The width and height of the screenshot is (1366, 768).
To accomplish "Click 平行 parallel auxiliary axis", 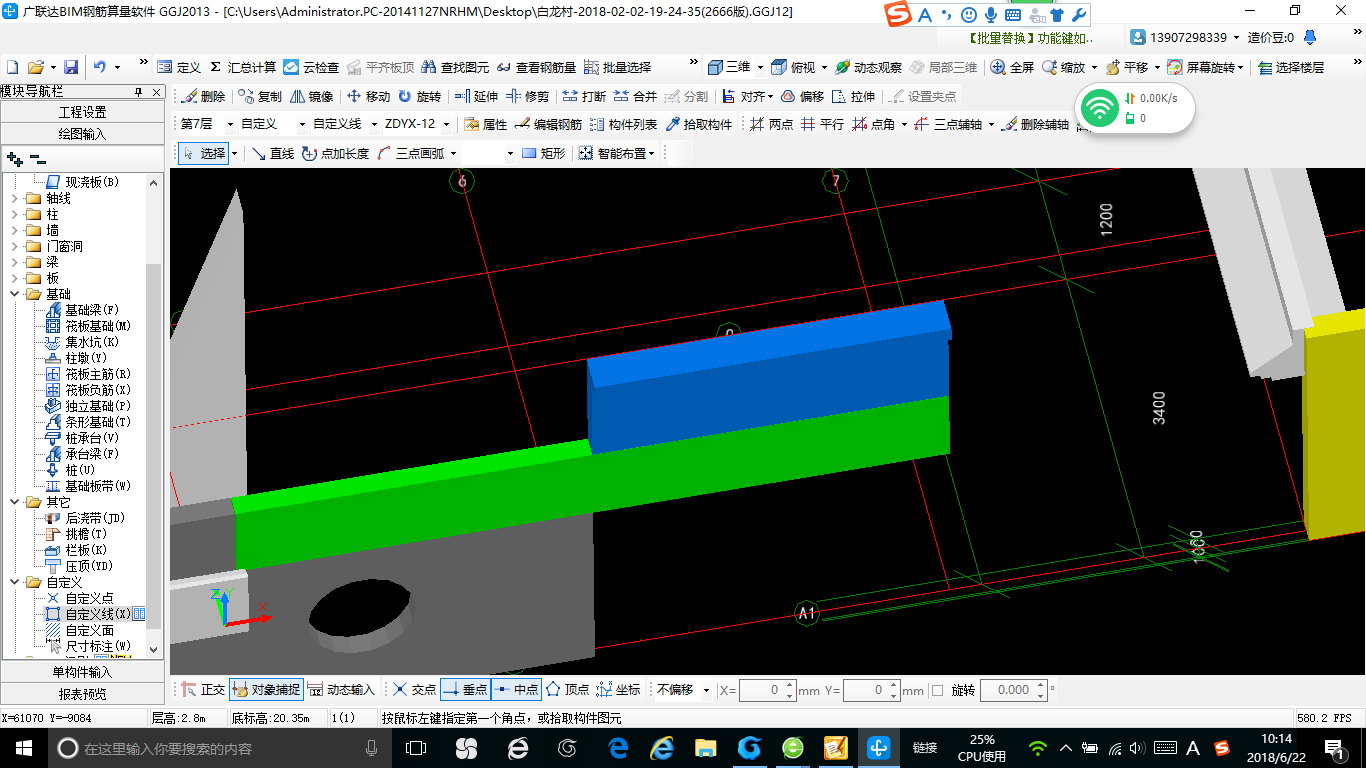I will click(x=822, y=125).
